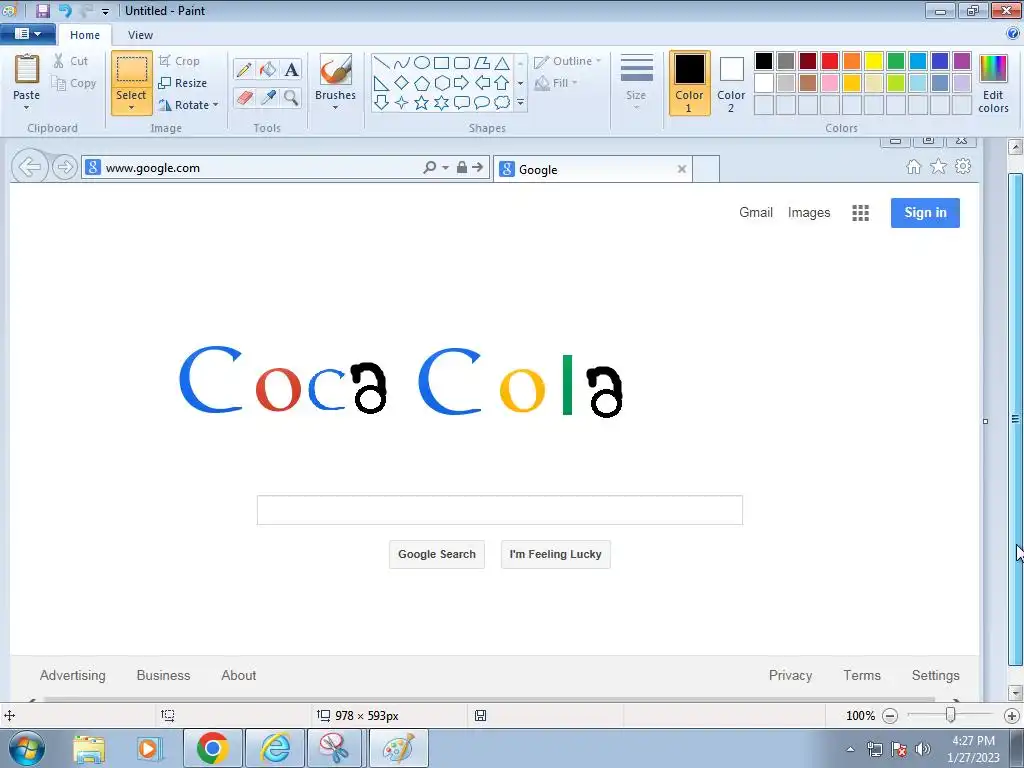Pick the red color swatch
The width and height of the screenshot is (1024, 768).
830,61
